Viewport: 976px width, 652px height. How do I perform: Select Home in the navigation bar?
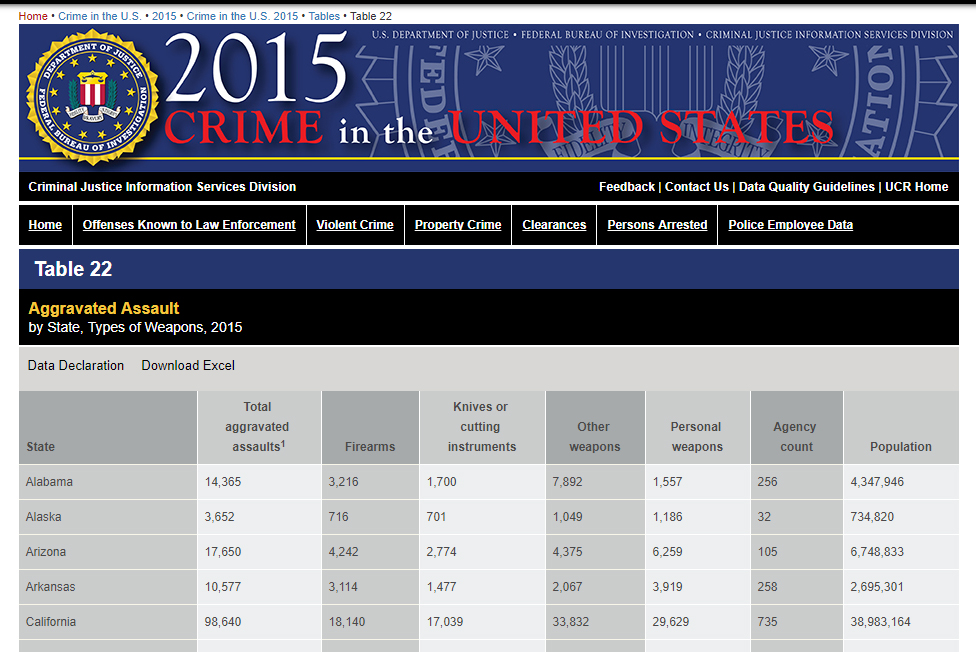click(x=45, y=225)
